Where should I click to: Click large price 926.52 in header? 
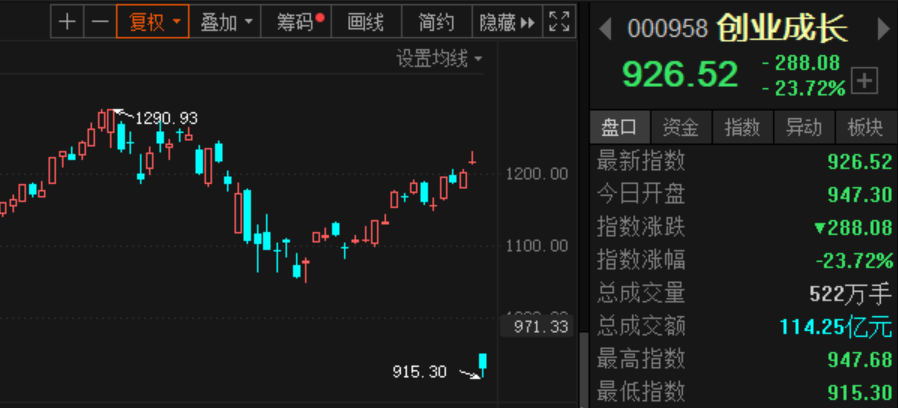pyautogui.click(x=680, y=74)
